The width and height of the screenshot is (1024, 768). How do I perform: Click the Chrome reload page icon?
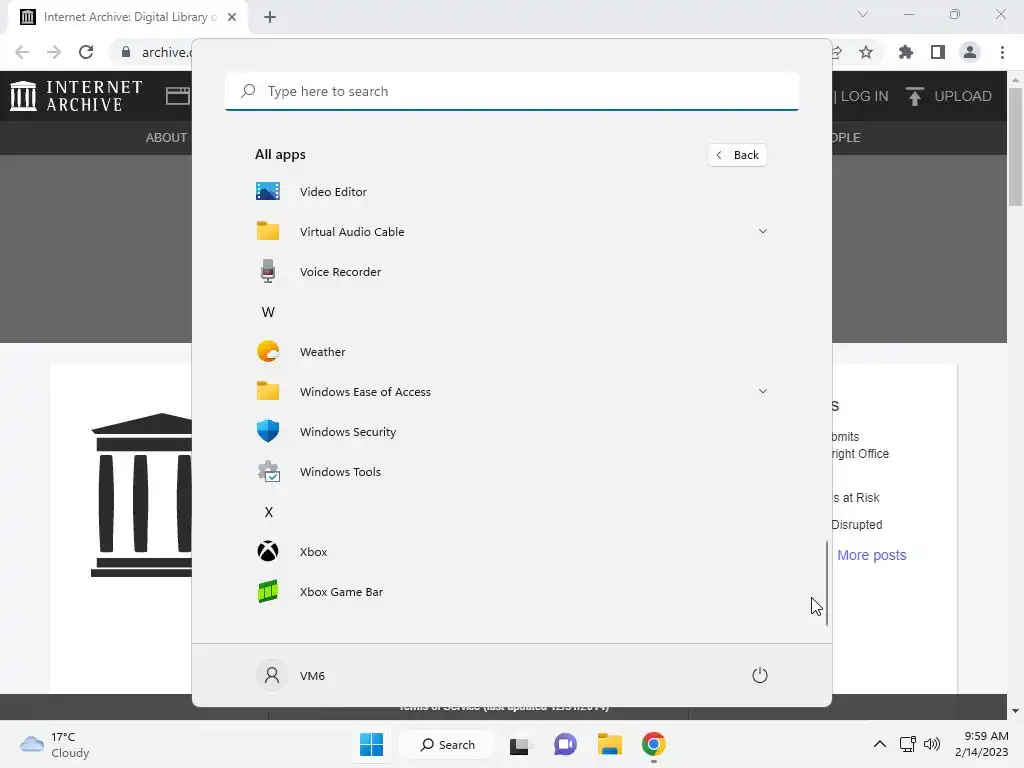tap(86, 52)
